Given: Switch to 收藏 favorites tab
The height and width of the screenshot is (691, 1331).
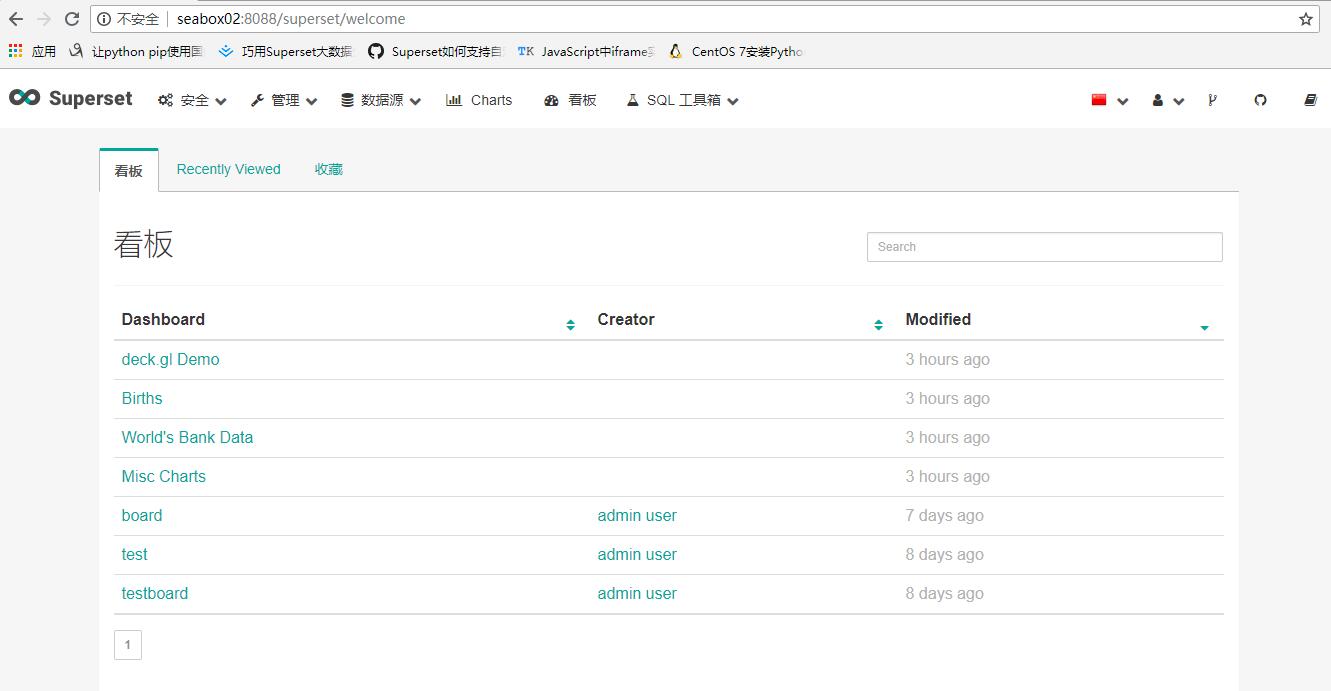Looking at the screenshot, I should point(329,169).
